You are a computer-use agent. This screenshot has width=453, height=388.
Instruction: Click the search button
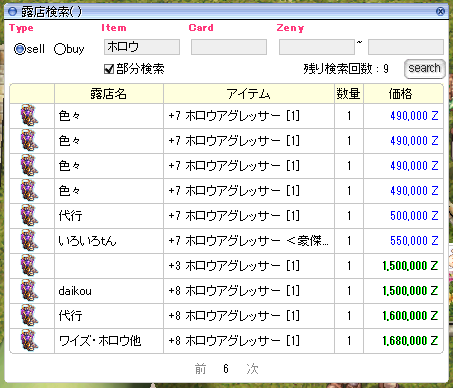click(x=424, y=68)
